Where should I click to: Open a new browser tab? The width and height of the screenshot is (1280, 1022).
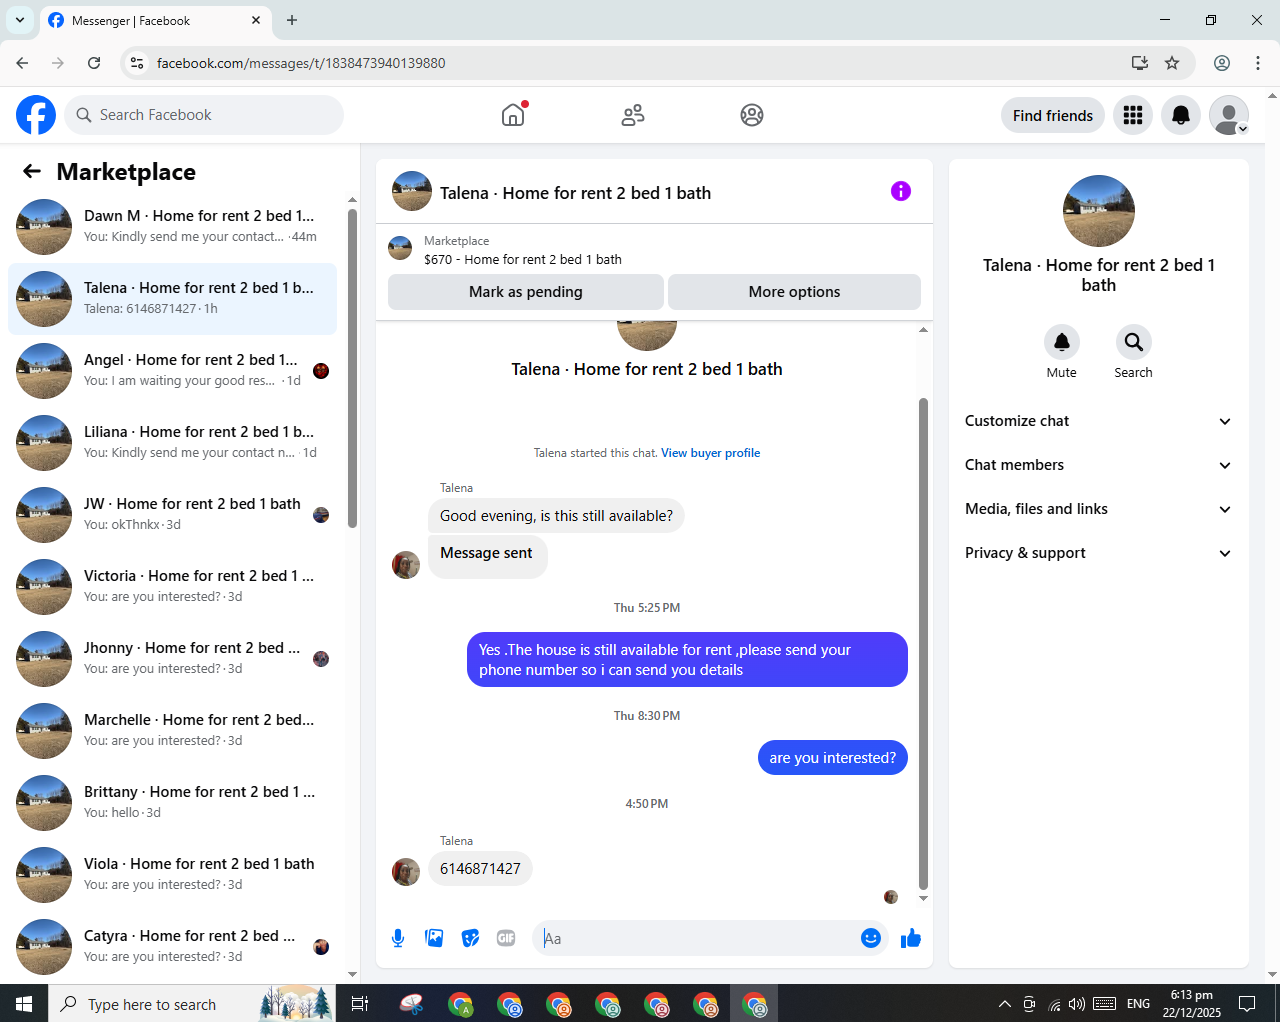pos(292,20)
